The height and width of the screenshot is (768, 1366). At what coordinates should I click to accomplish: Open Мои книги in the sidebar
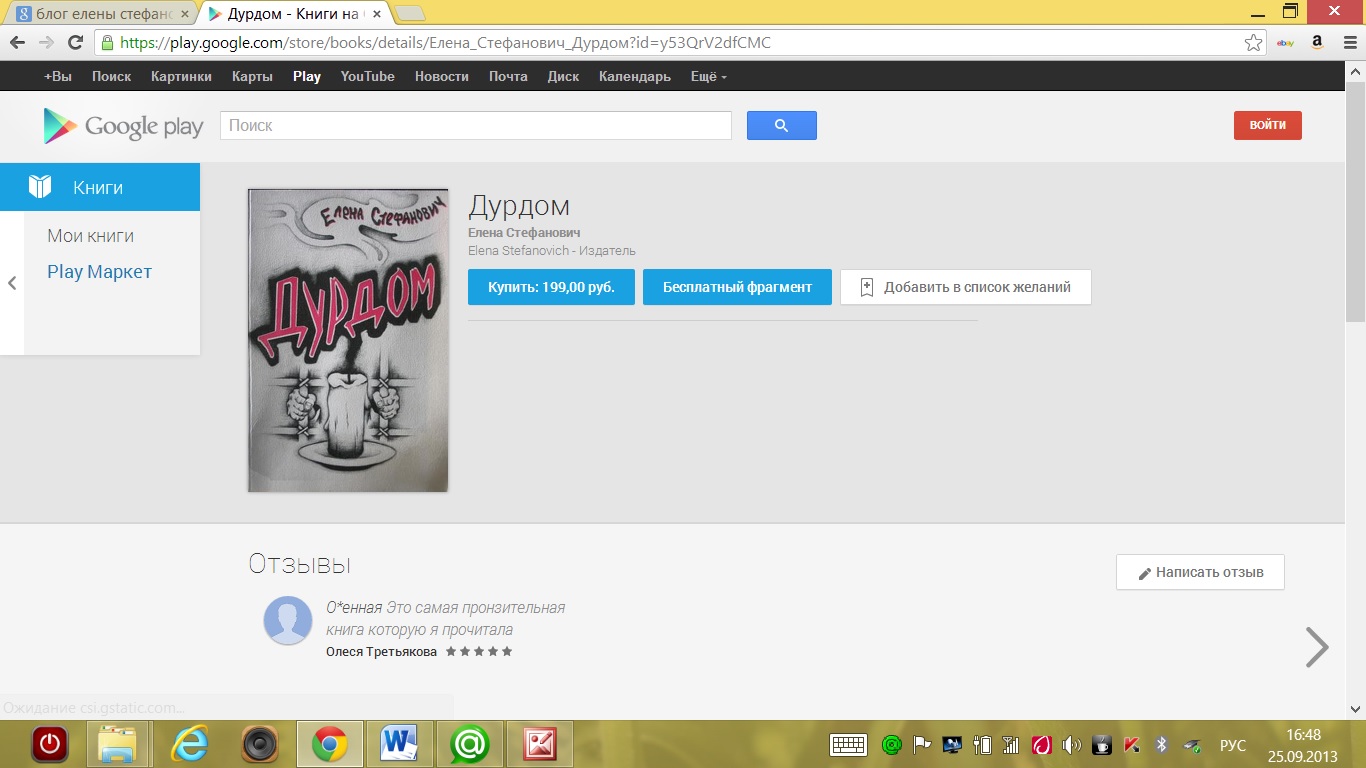point(90,236)
